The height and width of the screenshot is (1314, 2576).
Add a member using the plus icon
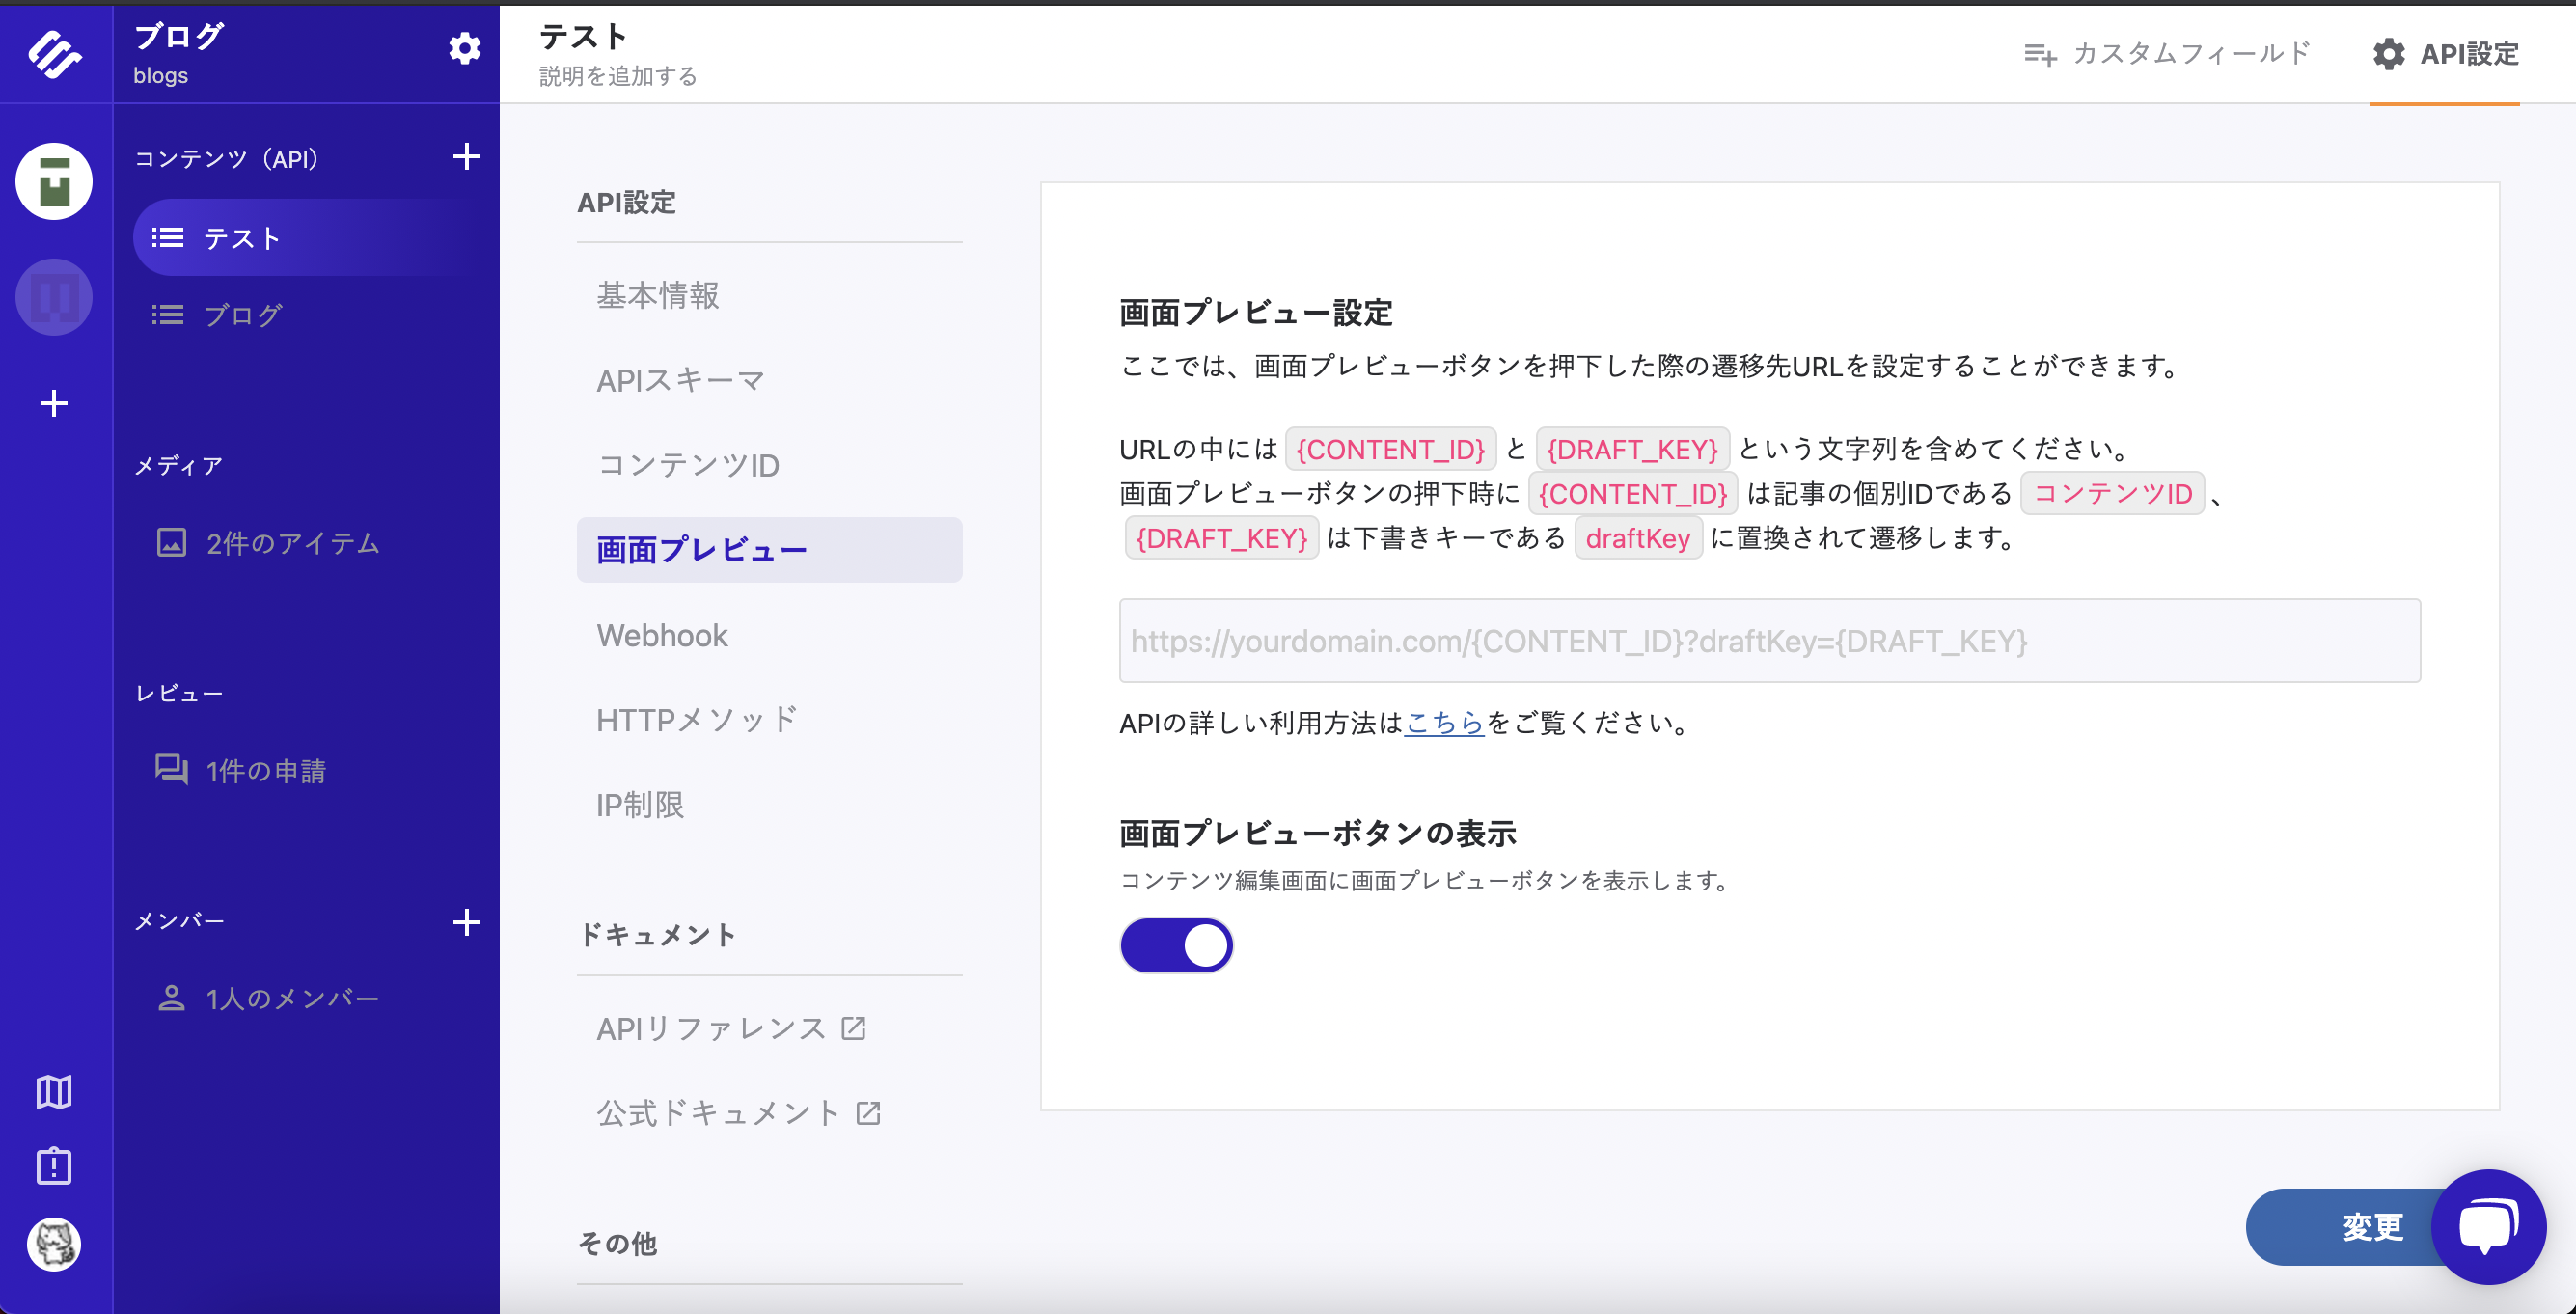pyautogui.click(x=467, y=922)
